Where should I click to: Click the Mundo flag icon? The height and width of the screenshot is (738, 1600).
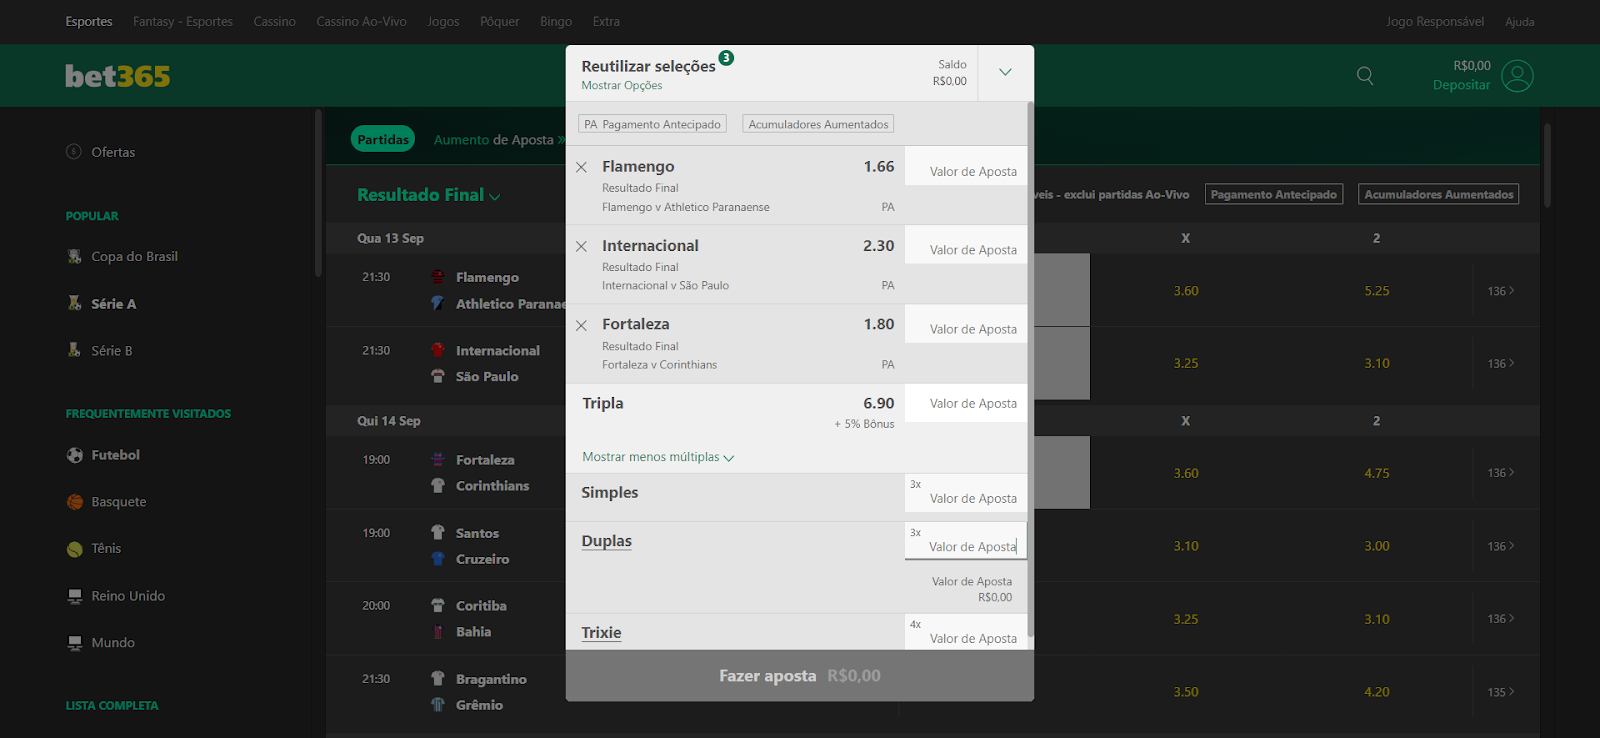coord(75,643)
